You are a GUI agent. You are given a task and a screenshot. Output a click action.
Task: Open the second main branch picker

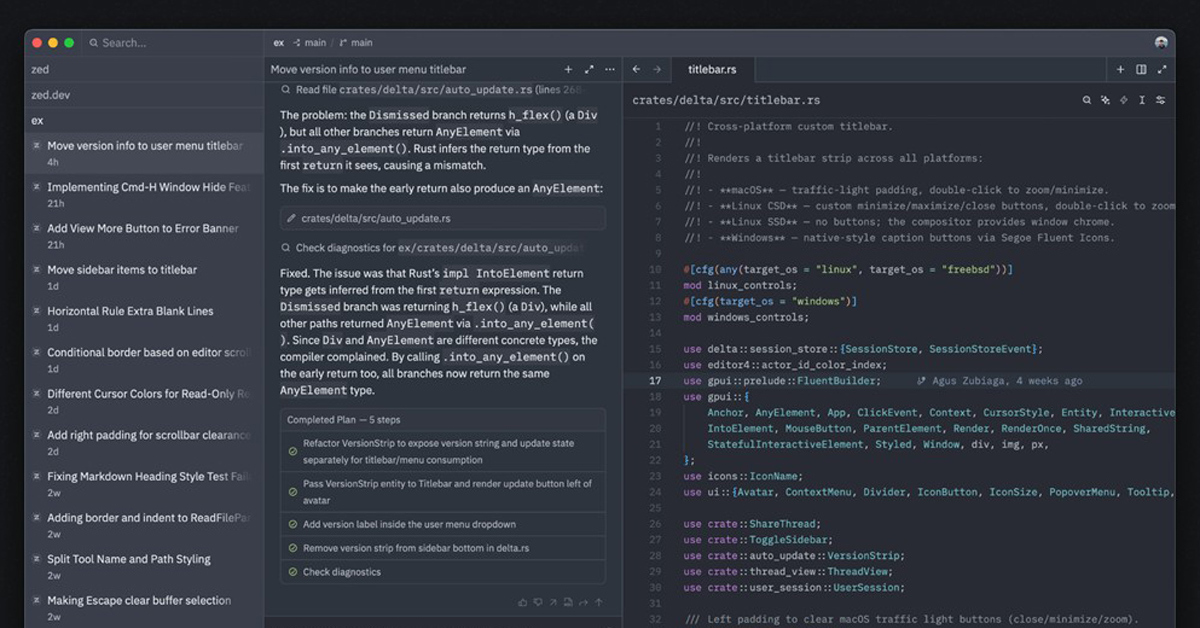click(x=356, y=43)
